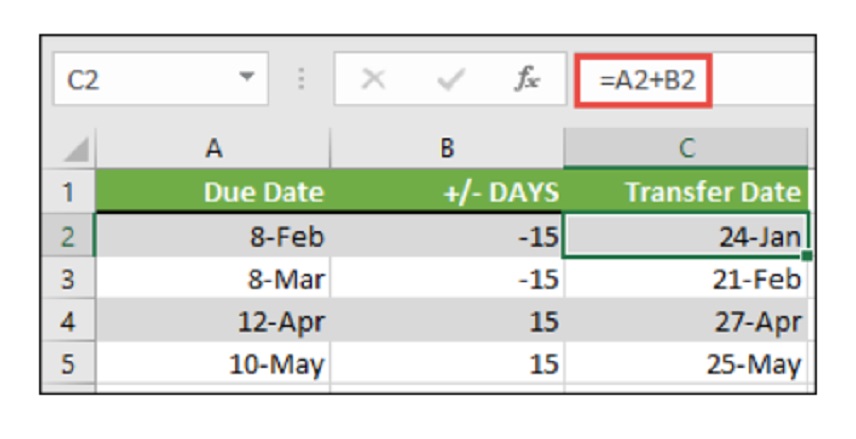Click the Due Date header cell
This screenshot has width=856, height=439.
(213, 192)
